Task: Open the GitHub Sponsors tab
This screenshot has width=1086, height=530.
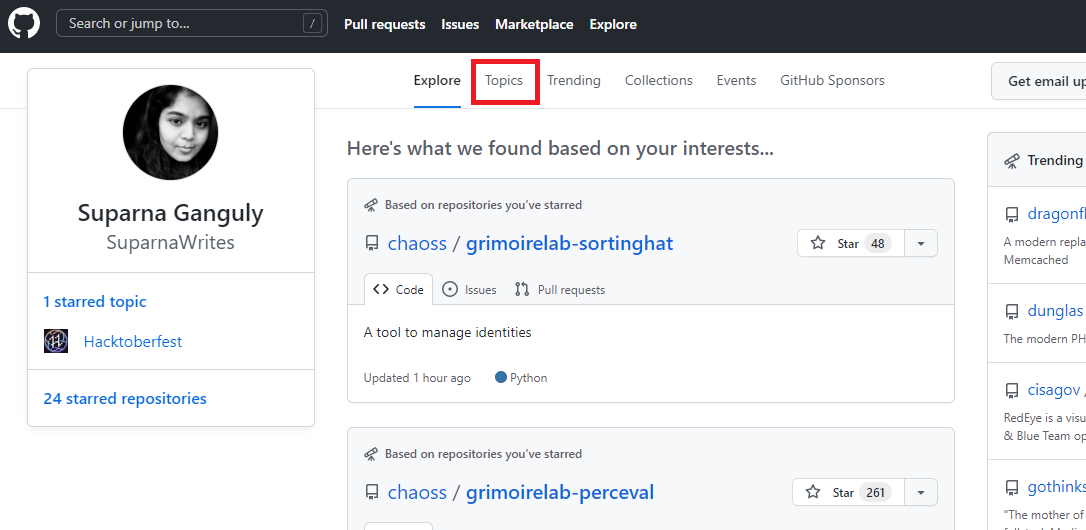Action: click(832, 80)
